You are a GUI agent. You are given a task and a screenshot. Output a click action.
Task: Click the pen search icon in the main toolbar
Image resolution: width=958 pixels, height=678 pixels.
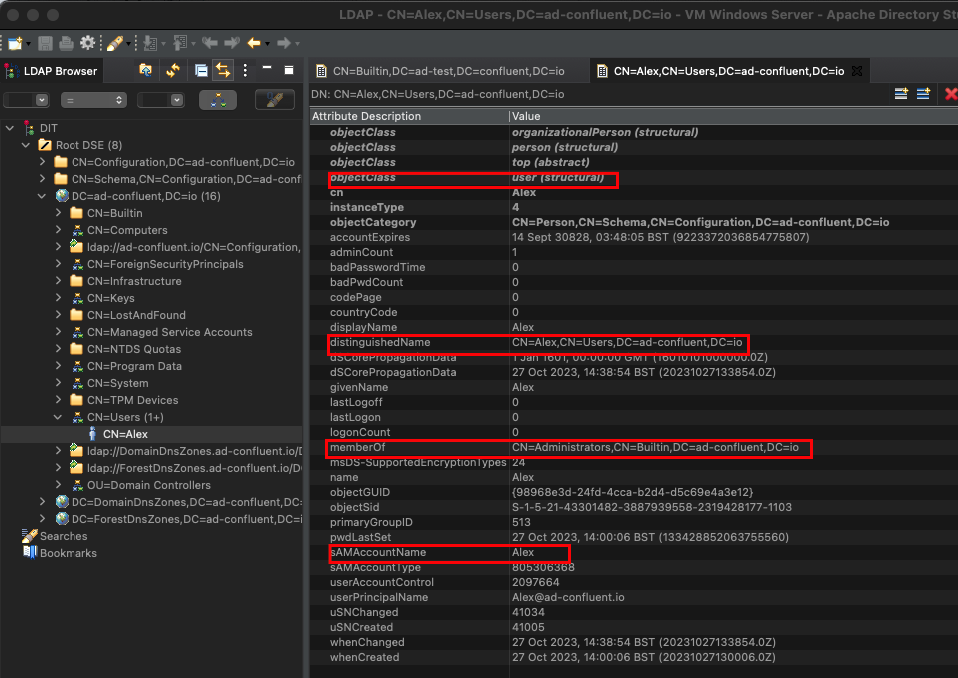[114, 43]
